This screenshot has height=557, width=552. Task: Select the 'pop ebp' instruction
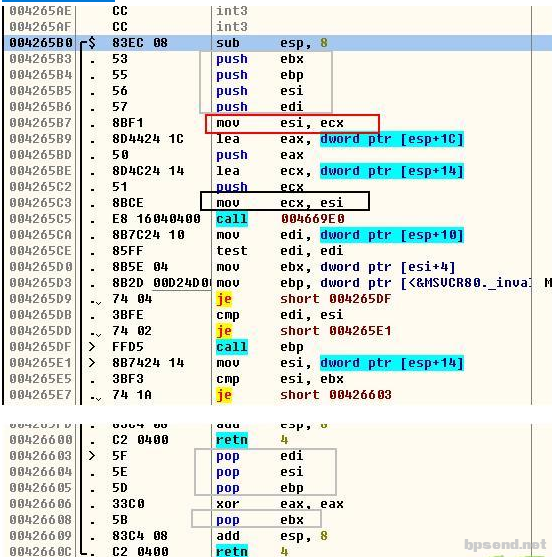point(260,488)
